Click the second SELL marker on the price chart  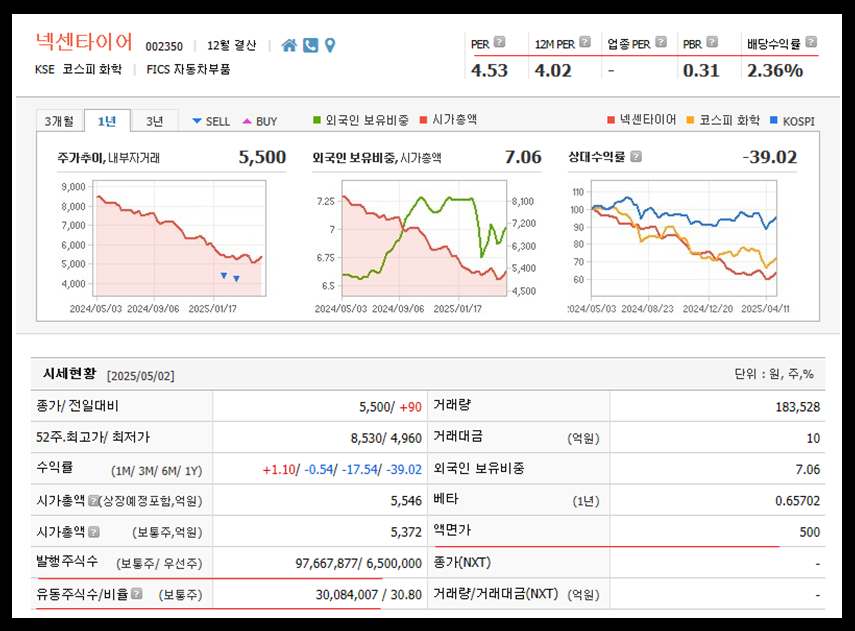click(236, 279)
